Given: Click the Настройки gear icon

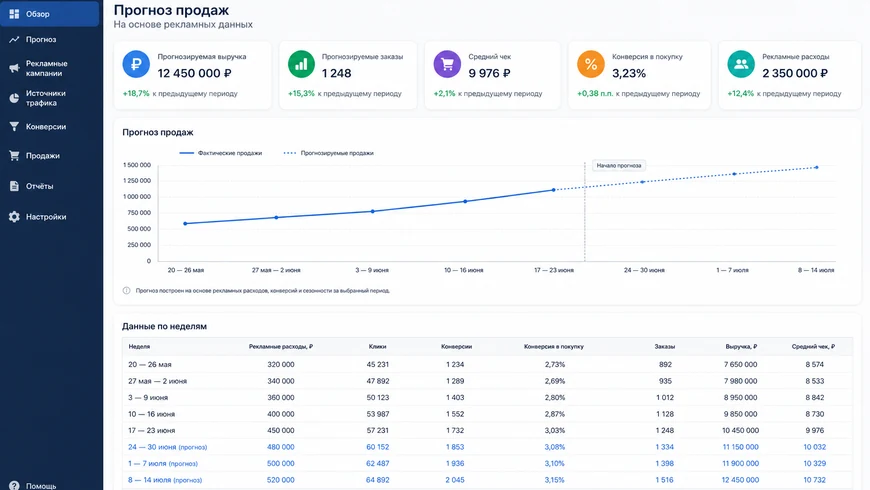Looking at the screenshot, I should pos(14,216).
